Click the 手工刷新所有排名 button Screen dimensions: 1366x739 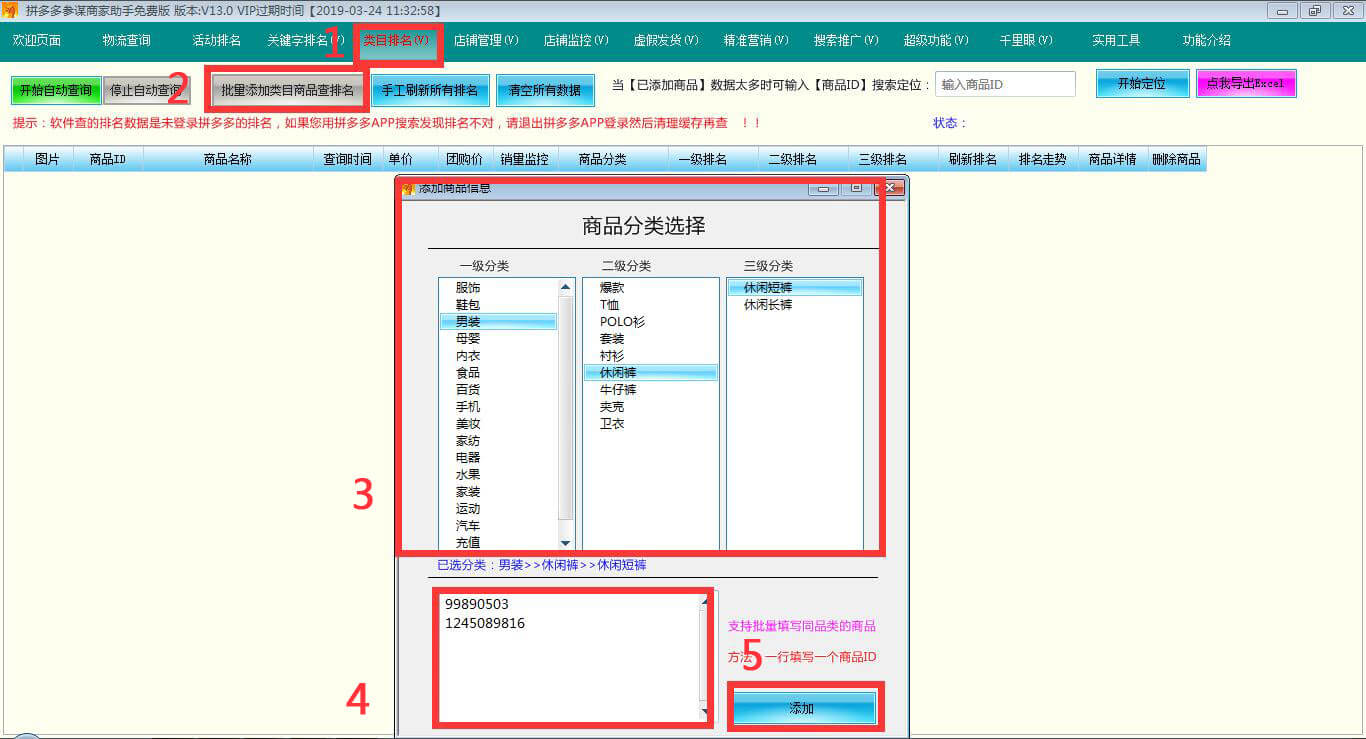tap(431, 90)
